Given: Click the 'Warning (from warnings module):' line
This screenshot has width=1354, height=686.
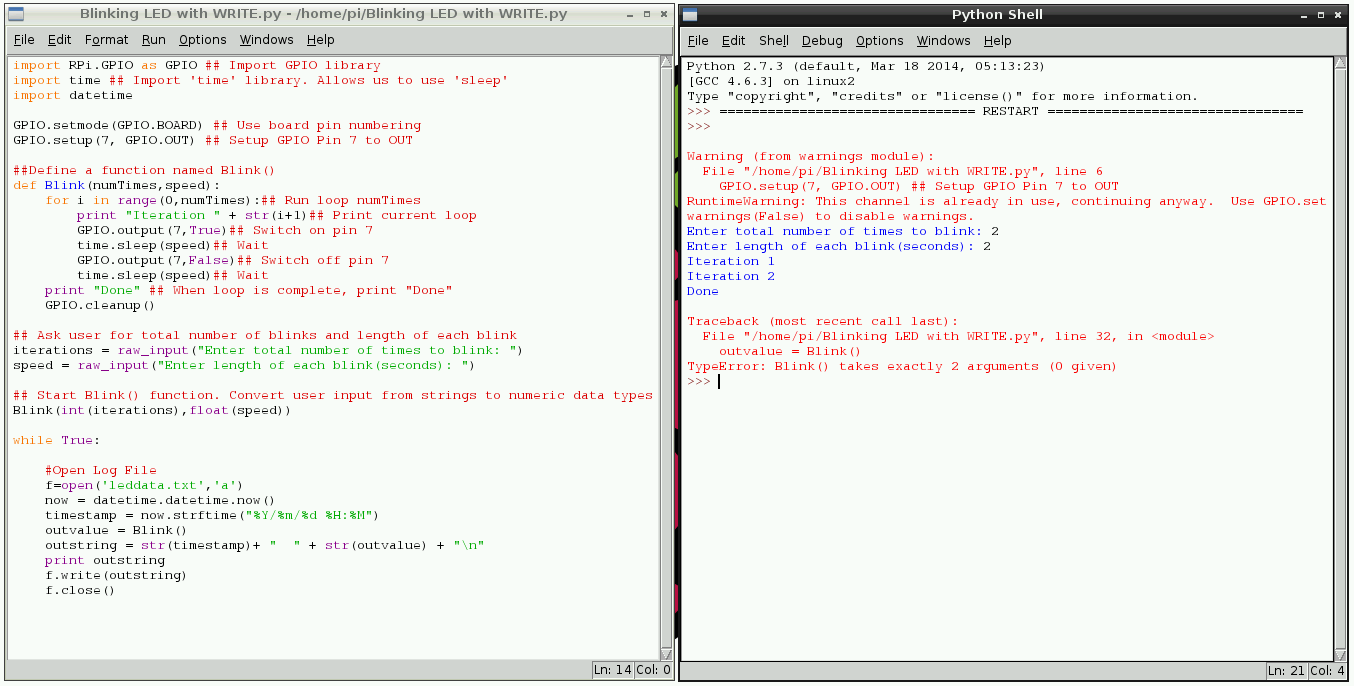Looking at the screenshot, I should click(810, 156).
